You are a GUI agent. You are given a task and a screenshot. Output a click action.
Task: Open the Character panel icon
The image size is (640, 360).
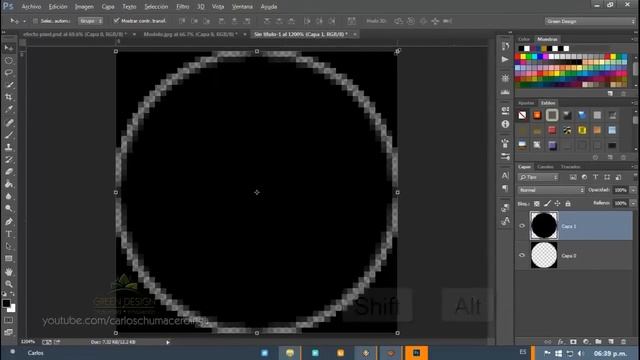505,176
